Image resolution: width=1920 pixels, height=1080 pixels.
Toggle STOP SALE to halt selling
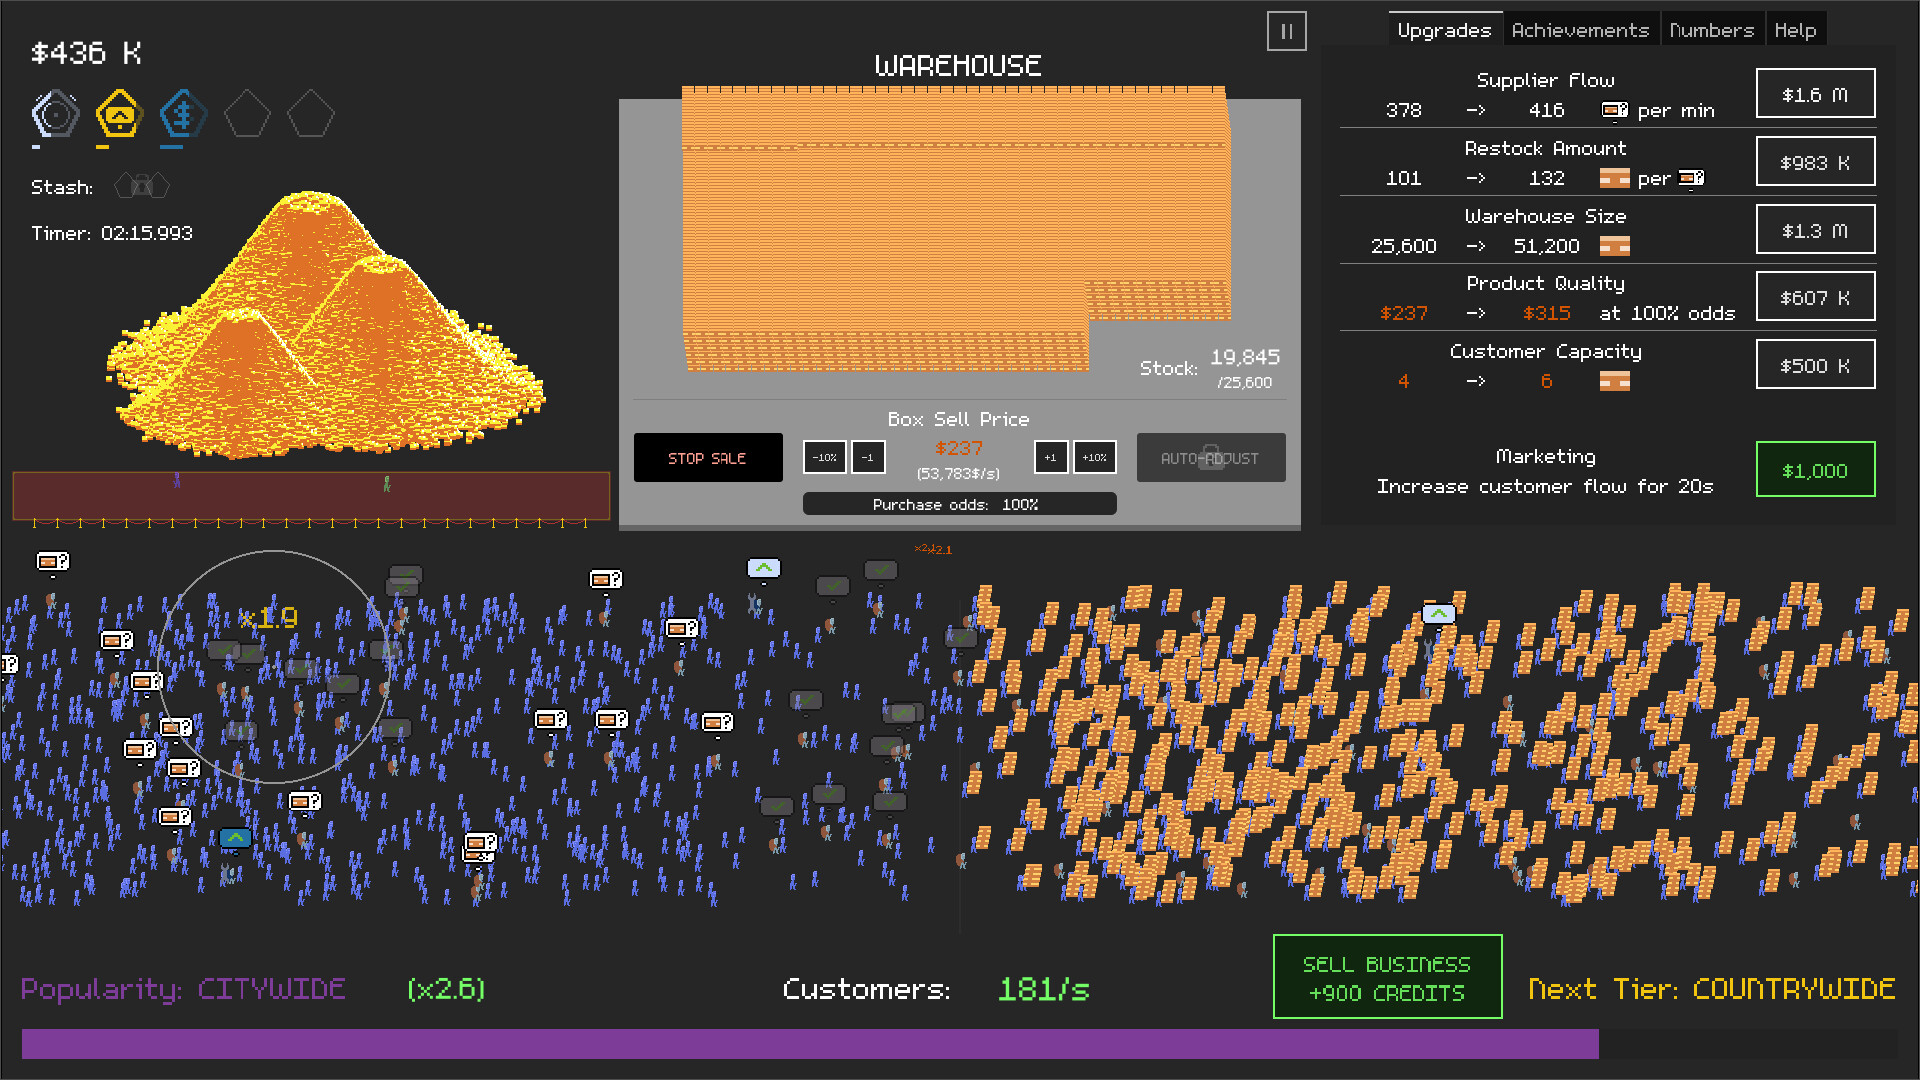707,457
